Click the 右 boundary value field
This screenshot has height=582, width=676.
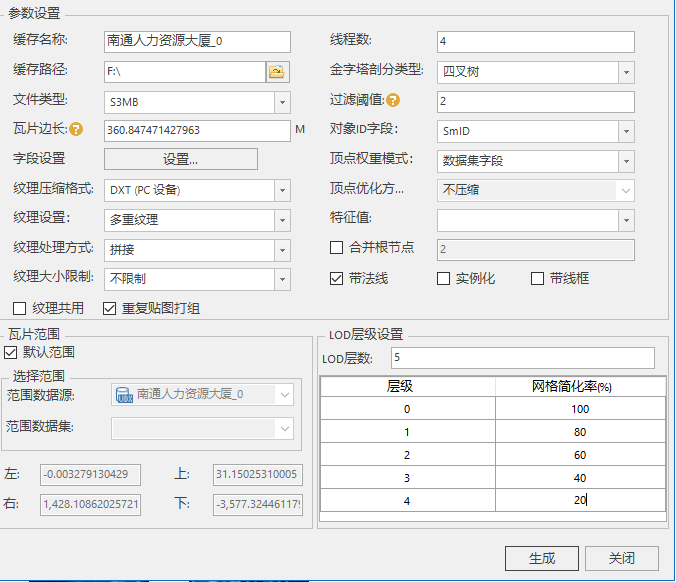click(x=90, y=504)
